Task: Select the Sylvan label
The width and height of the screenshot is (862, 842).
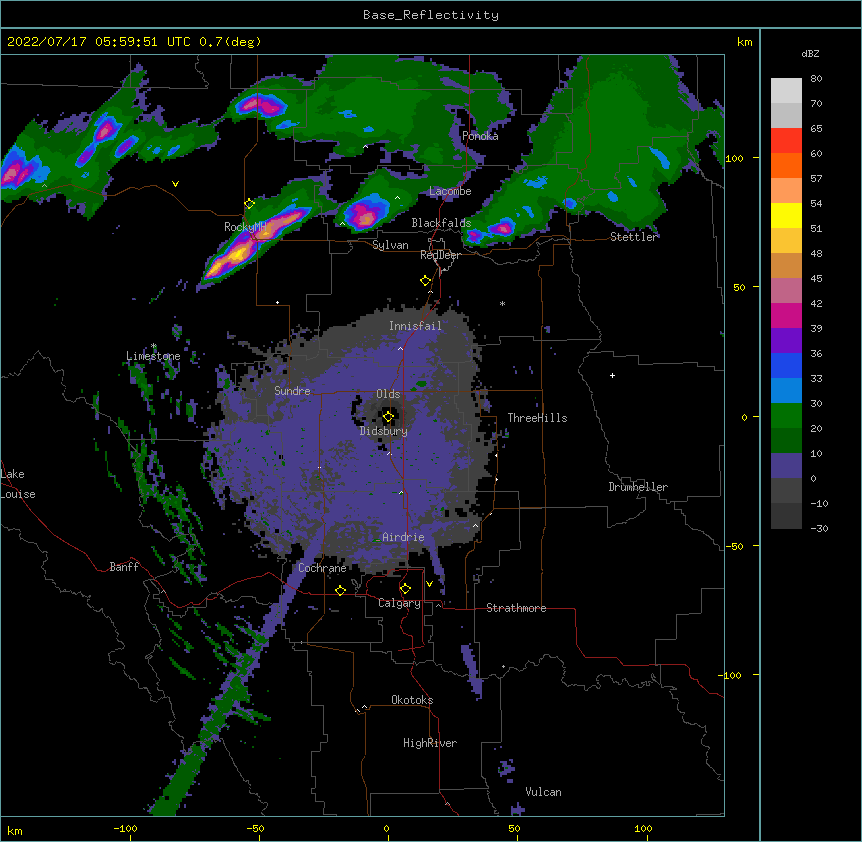Action: pos(390,245)
